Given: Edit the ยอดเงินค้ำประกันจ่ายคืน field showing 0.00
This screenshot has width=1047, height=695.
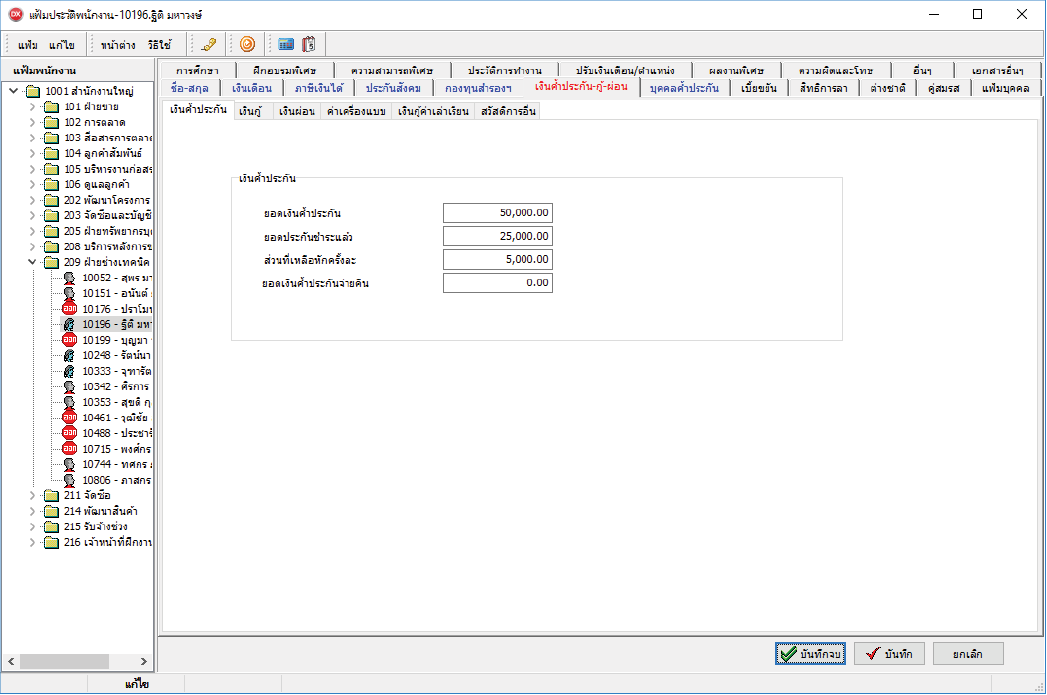Looking at the screenshot, I should pyautogui.click(x=498, y=283).
